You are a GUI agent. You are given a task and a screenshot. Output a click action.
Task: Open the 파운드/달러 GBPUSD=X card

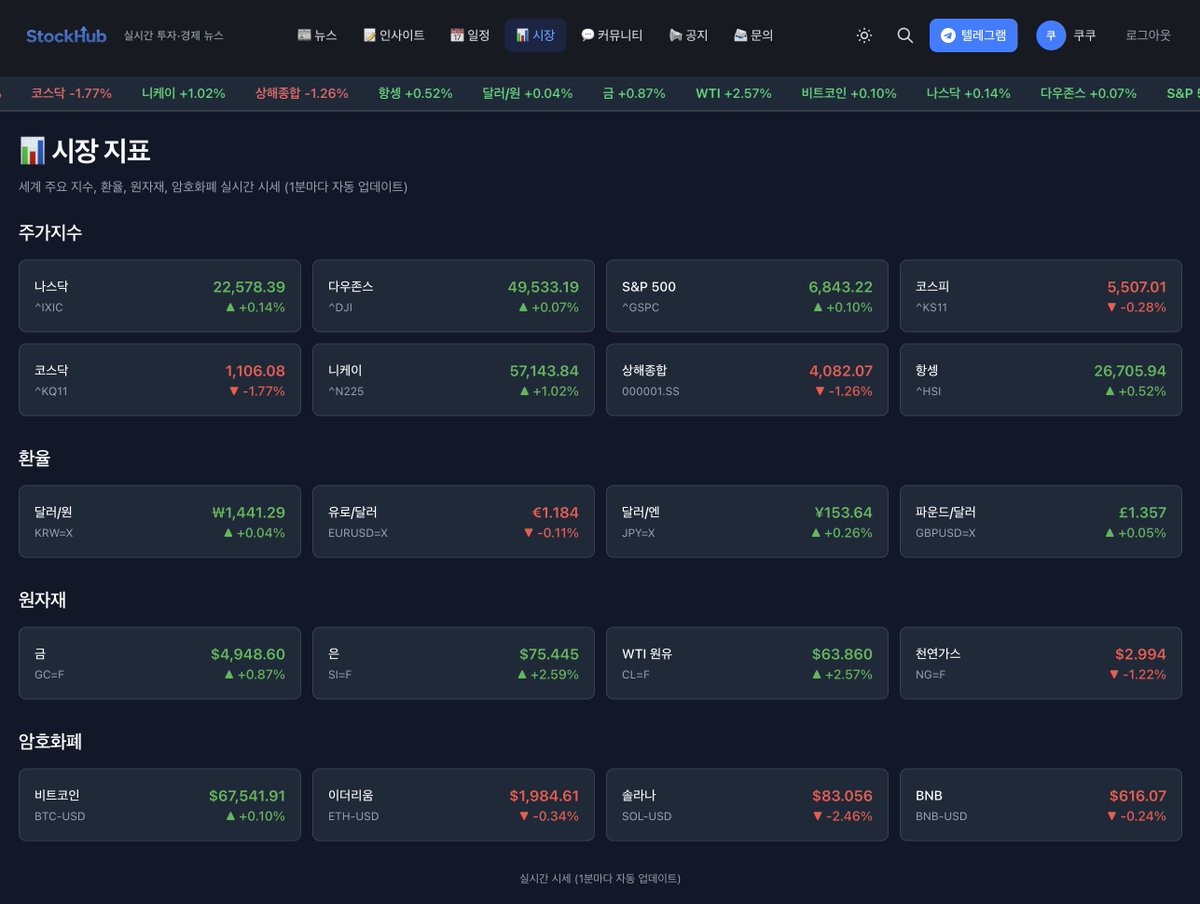coord(1041,522)
